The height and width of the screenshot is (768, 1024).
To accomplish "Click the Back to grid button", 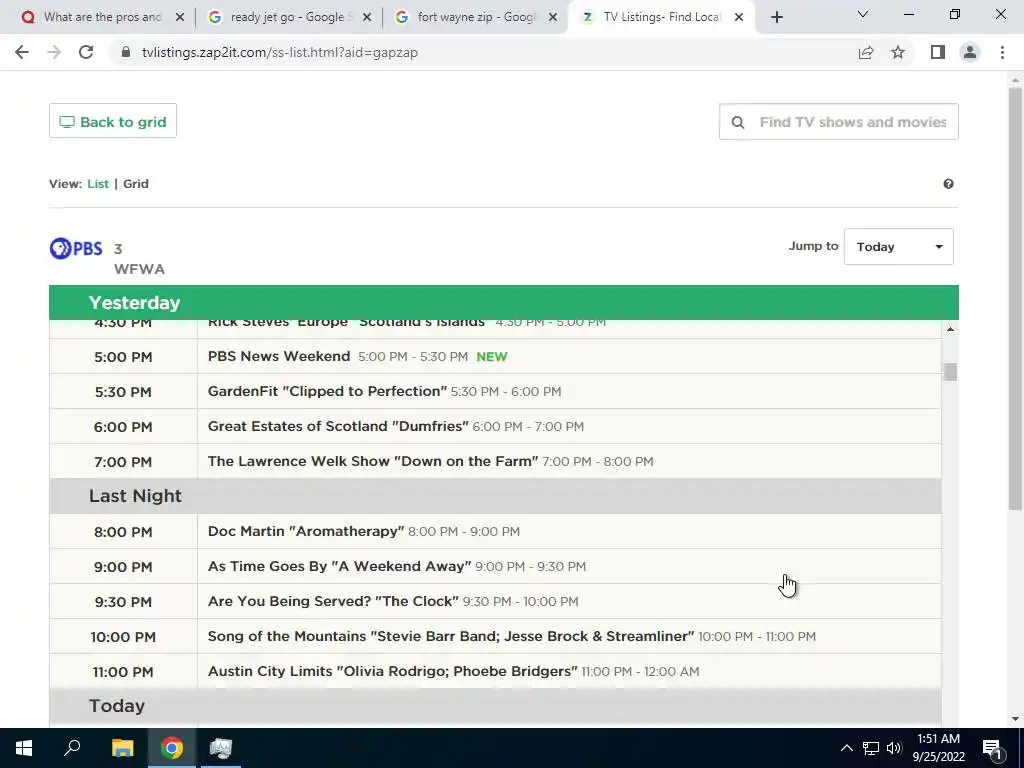I will (113, 121).
